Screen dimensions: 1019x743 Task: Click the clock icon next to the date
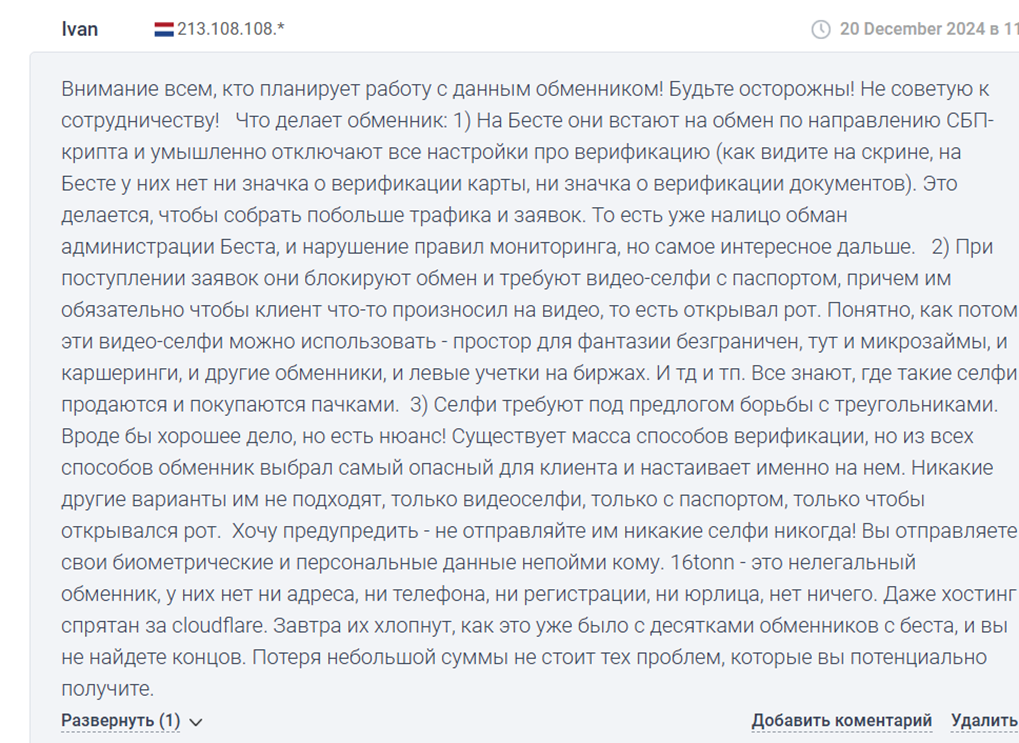coord(821,29)
